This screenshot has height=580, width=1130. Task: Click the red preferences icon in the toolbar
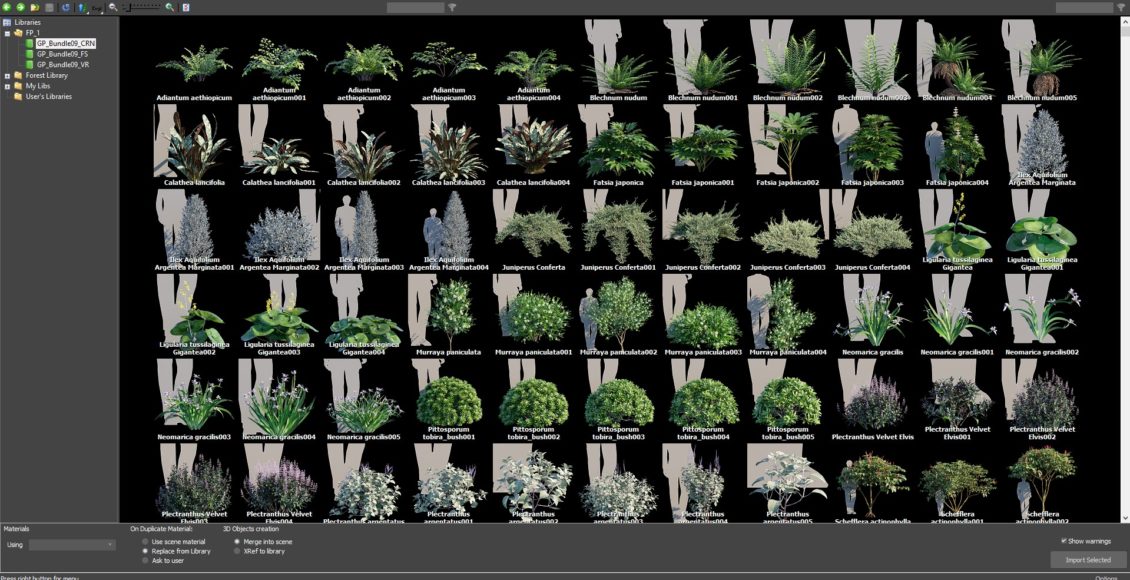186,7
